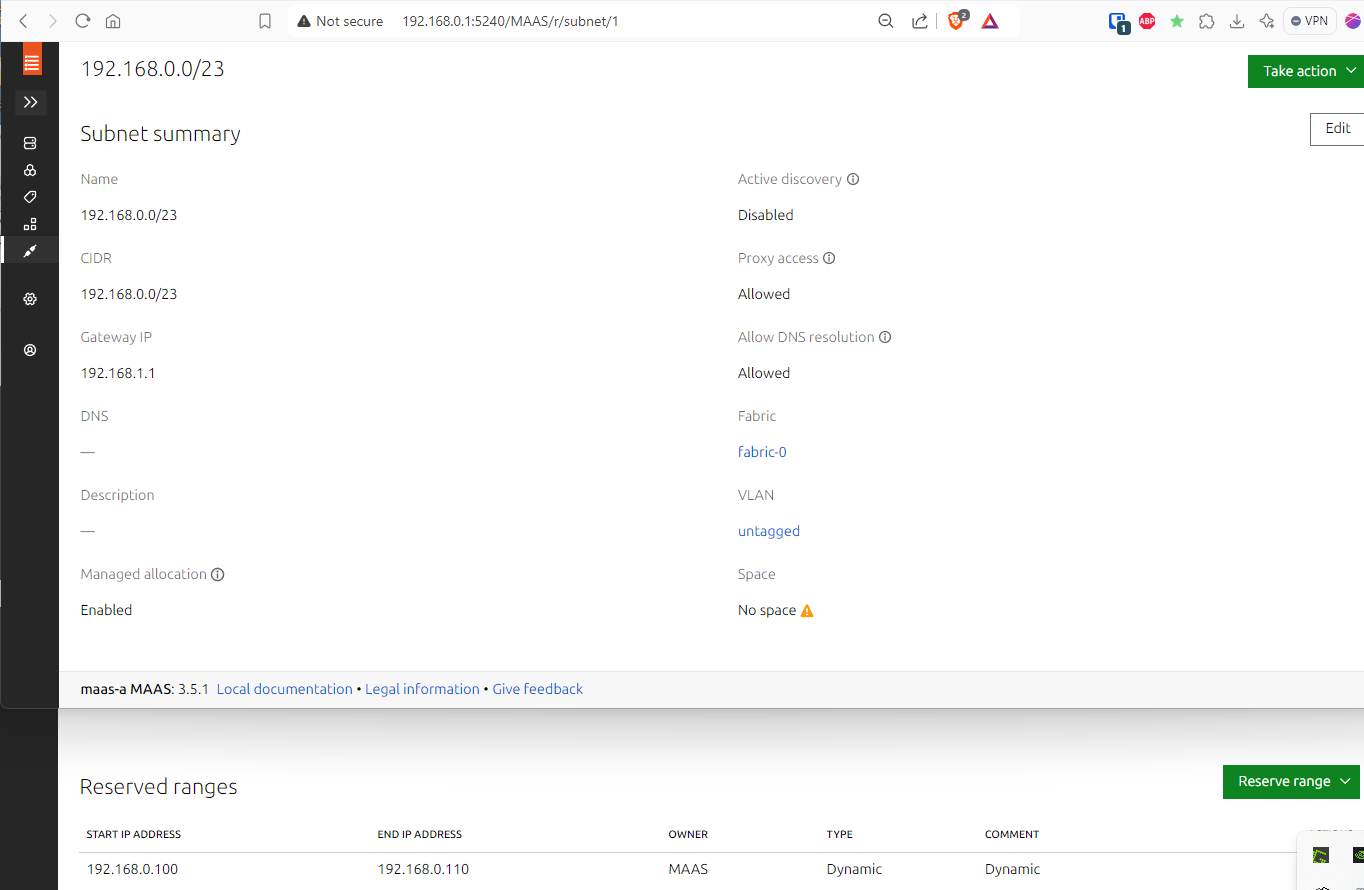Screen dimensions: 1364x890
Task: Open Local documentation link in footer
Action: pos(284,689)
